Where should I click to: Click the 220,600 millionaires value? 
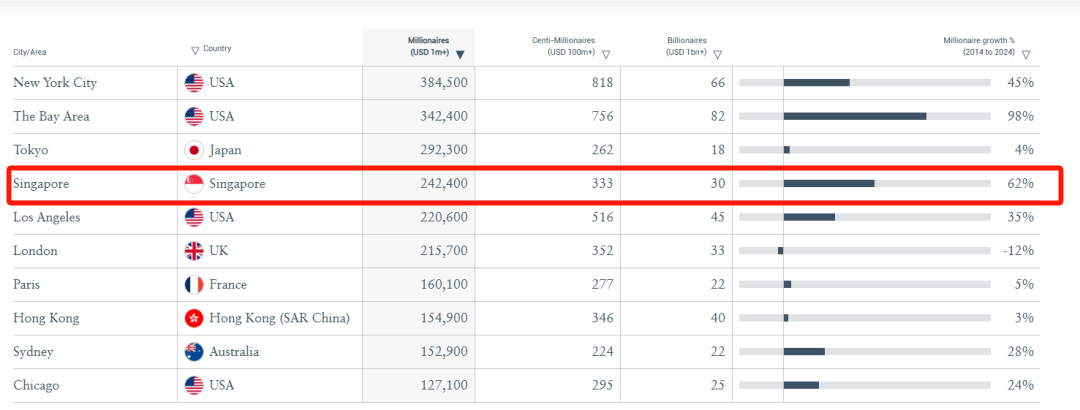tap(444, 217)
